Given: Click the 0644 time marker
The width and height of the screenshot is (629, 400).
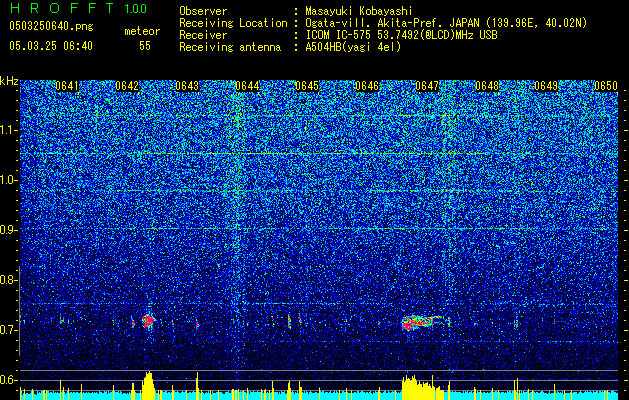Looking at the screenshot, I should (x=247, y=86).
